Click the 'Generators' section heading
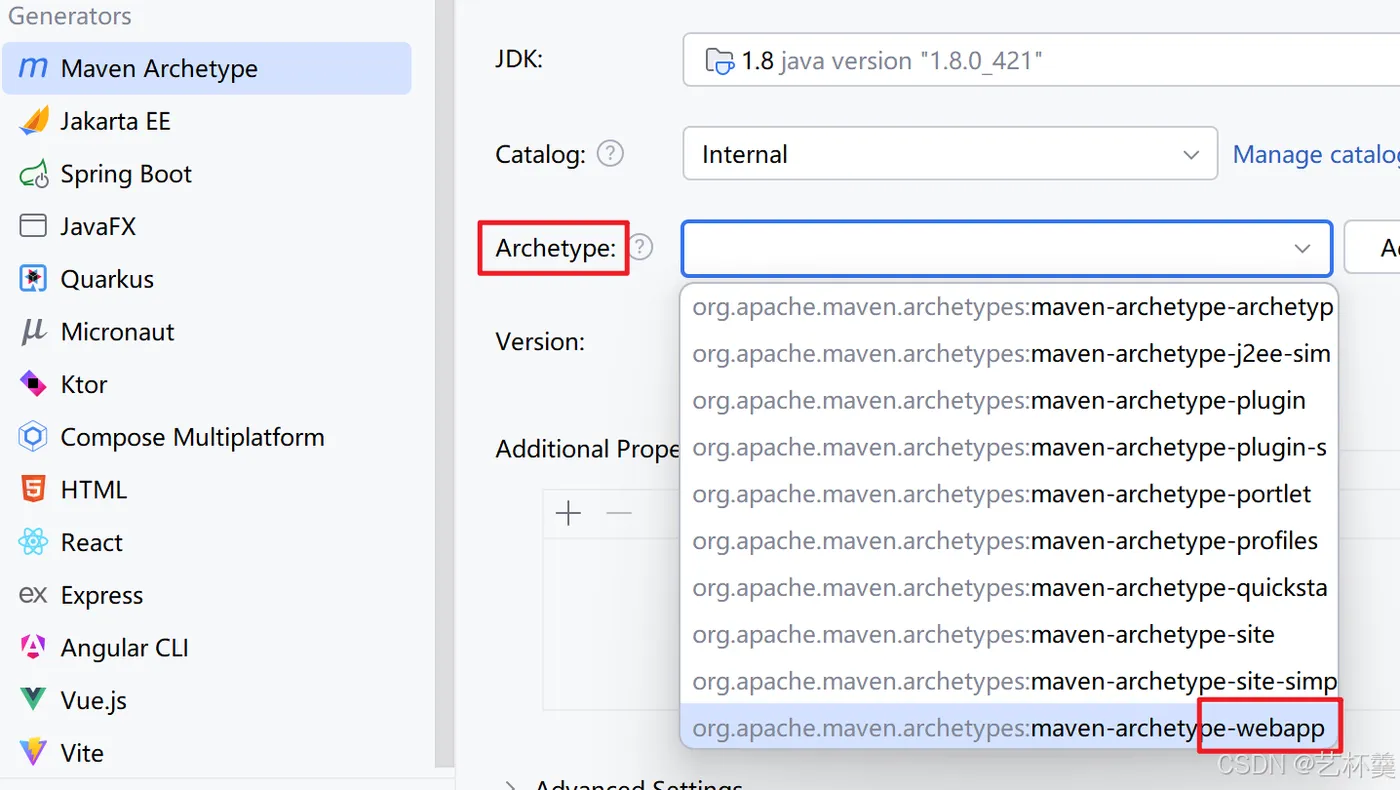This screenshot has height=790, width=1400. coord(70,16)
